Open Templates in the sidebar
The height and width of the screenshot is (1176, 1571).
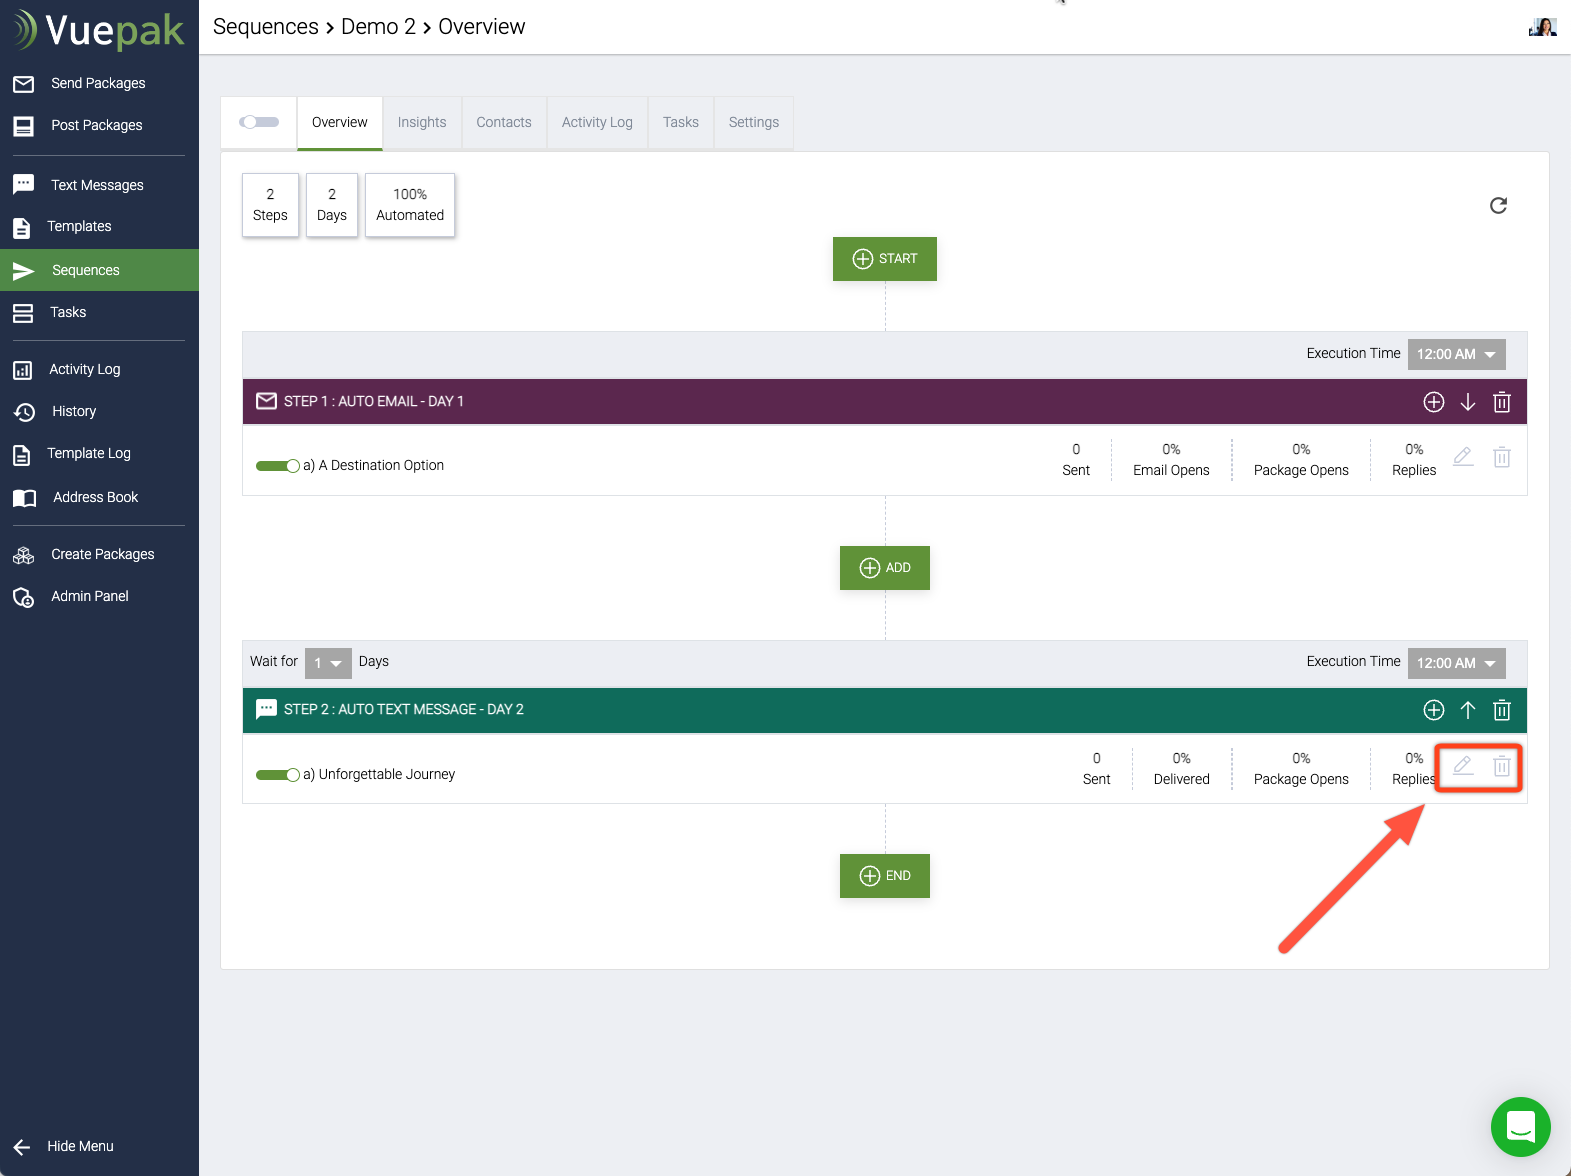tap(79, 227)
